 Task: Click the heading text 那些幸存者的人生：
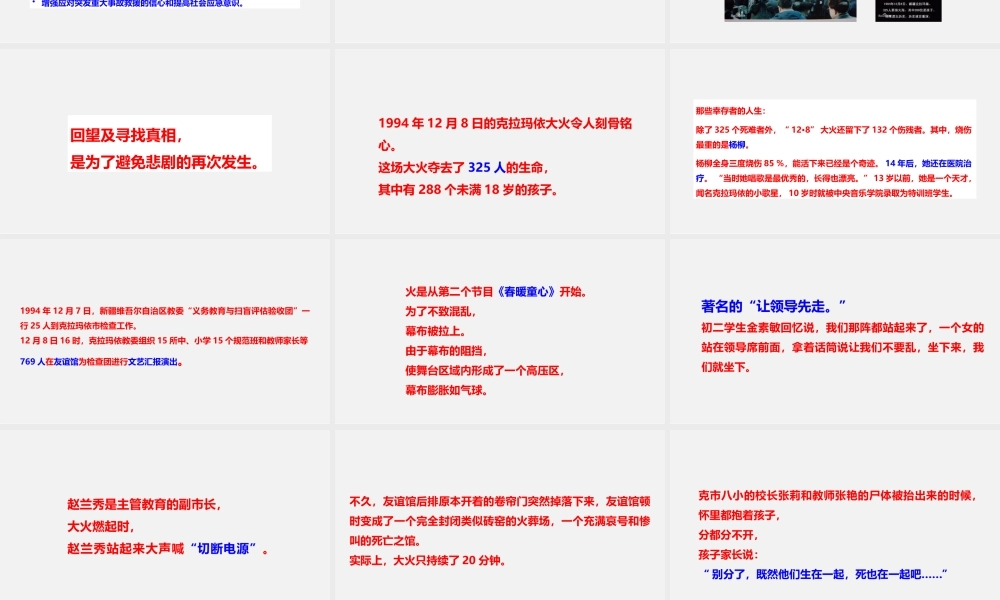(x=731, y=111)
